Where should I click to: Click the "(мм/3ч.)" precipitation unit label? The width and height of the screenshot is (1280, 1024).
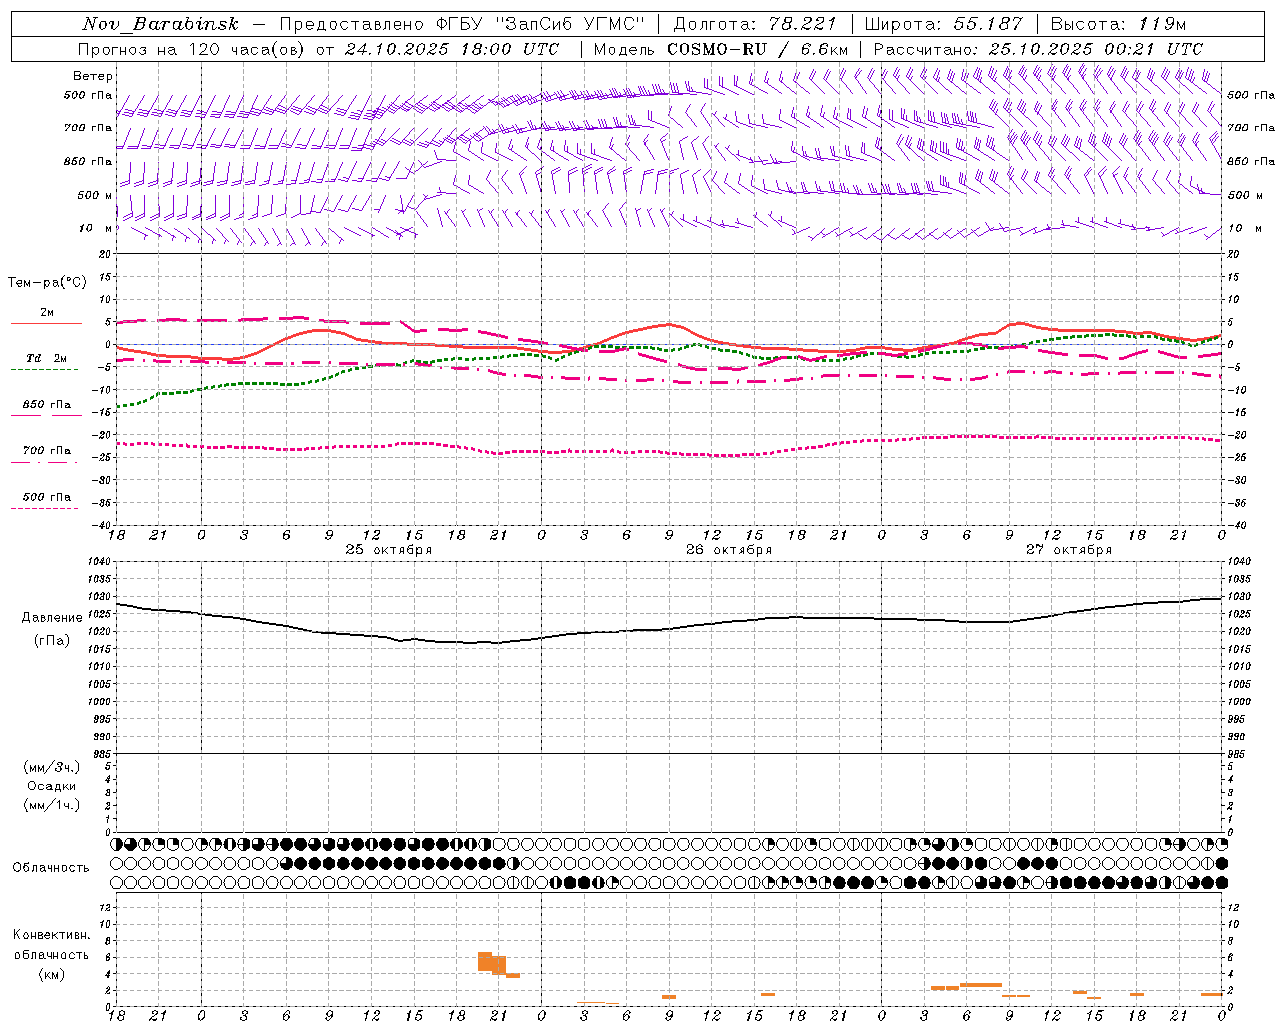(52, 767)
